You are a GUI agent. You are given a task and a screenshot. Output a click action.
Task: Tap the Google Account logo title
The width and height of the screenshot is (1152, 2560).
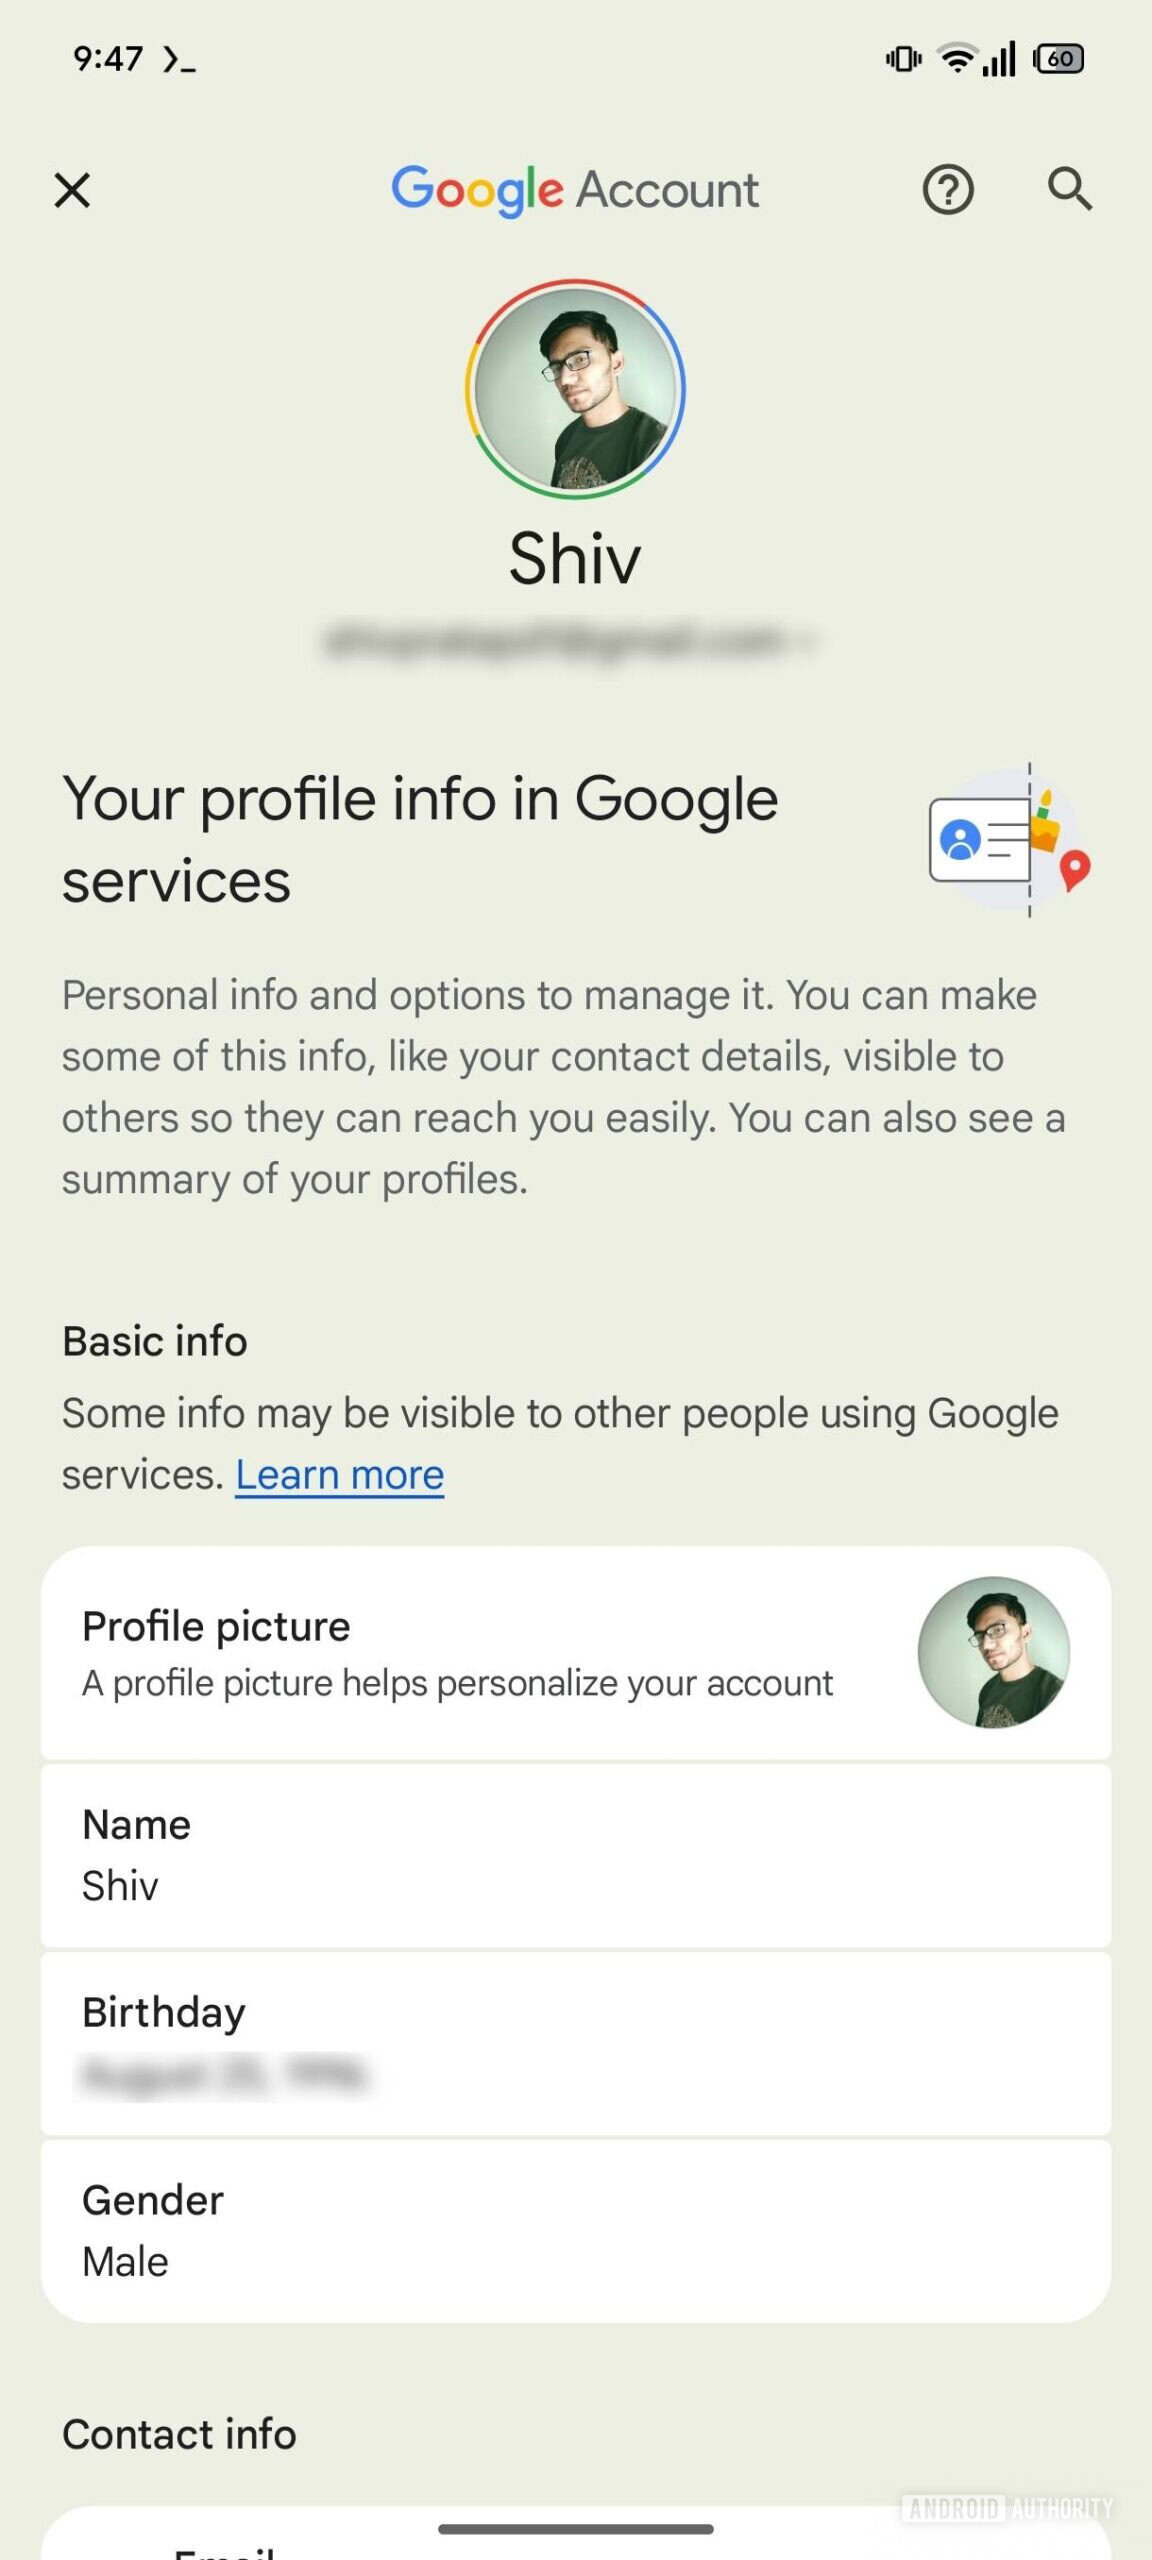575,190
